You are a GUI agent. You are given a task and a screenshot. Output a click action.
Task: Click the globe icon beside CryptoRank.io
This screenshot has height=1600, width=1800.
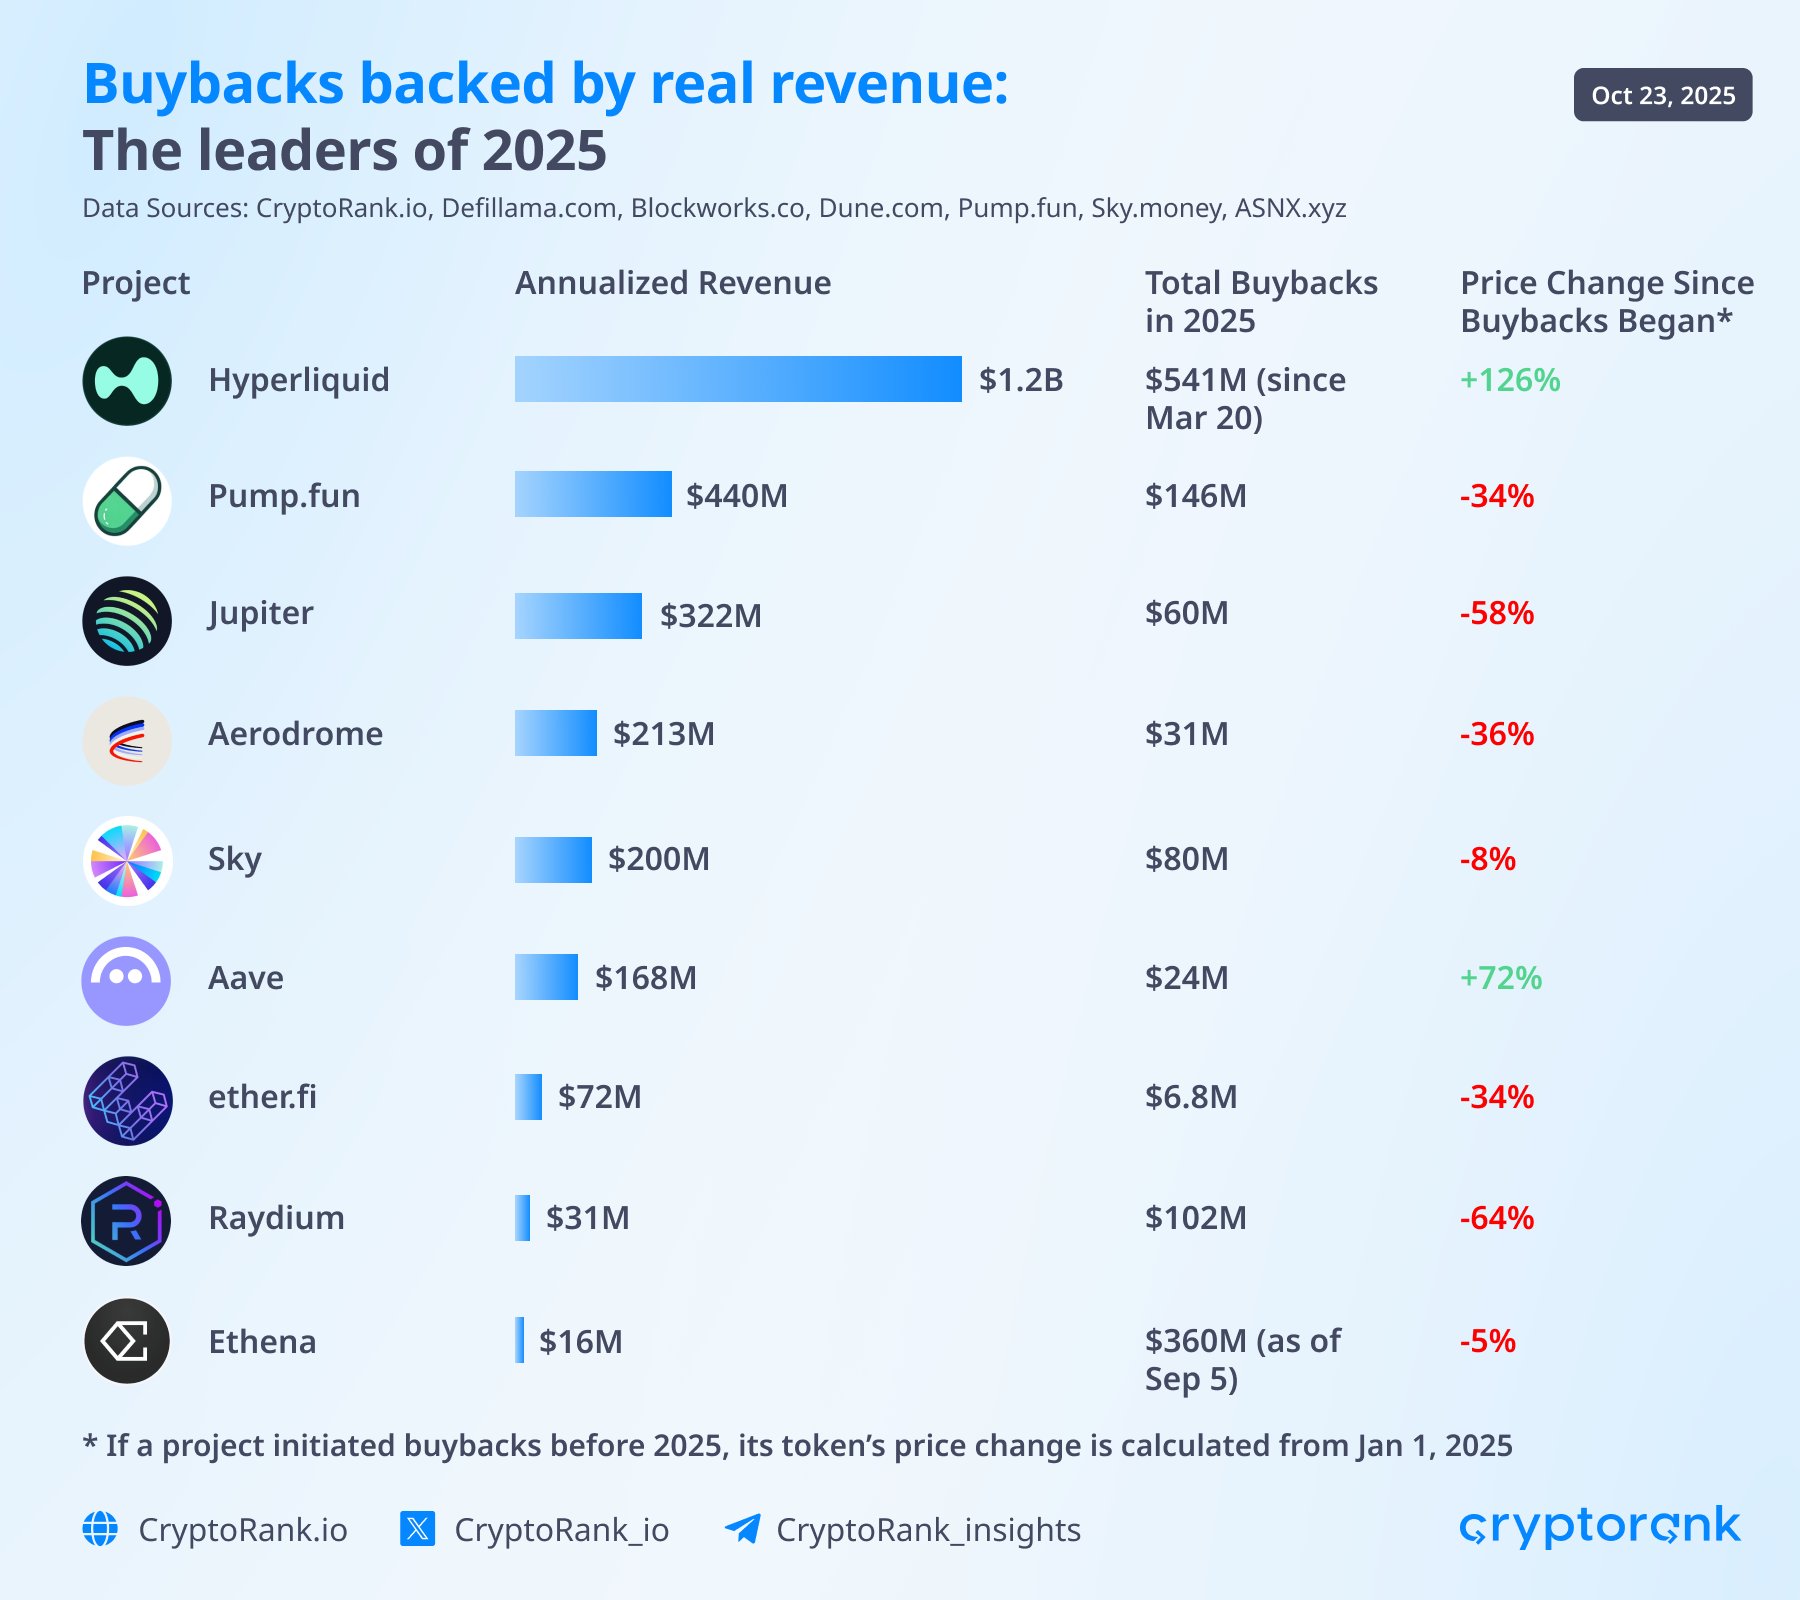pos(100,1530)
